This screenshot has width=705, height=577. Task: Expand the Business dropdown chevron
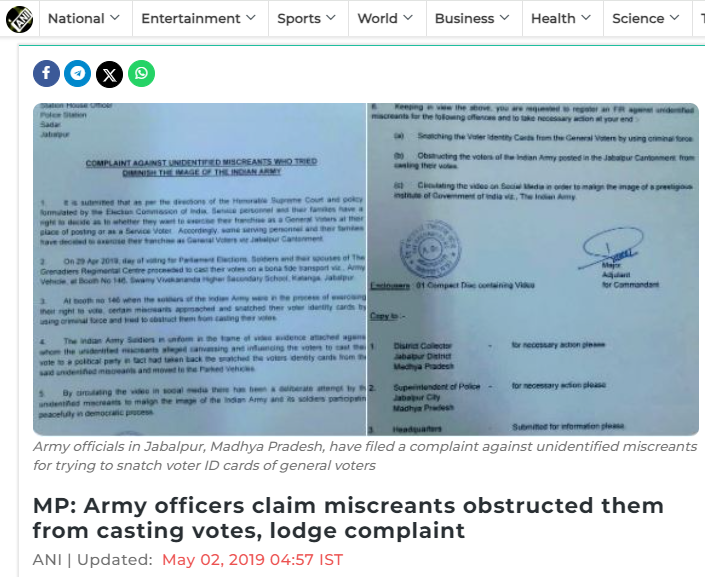pyautogui.click(x=504, y=18)
